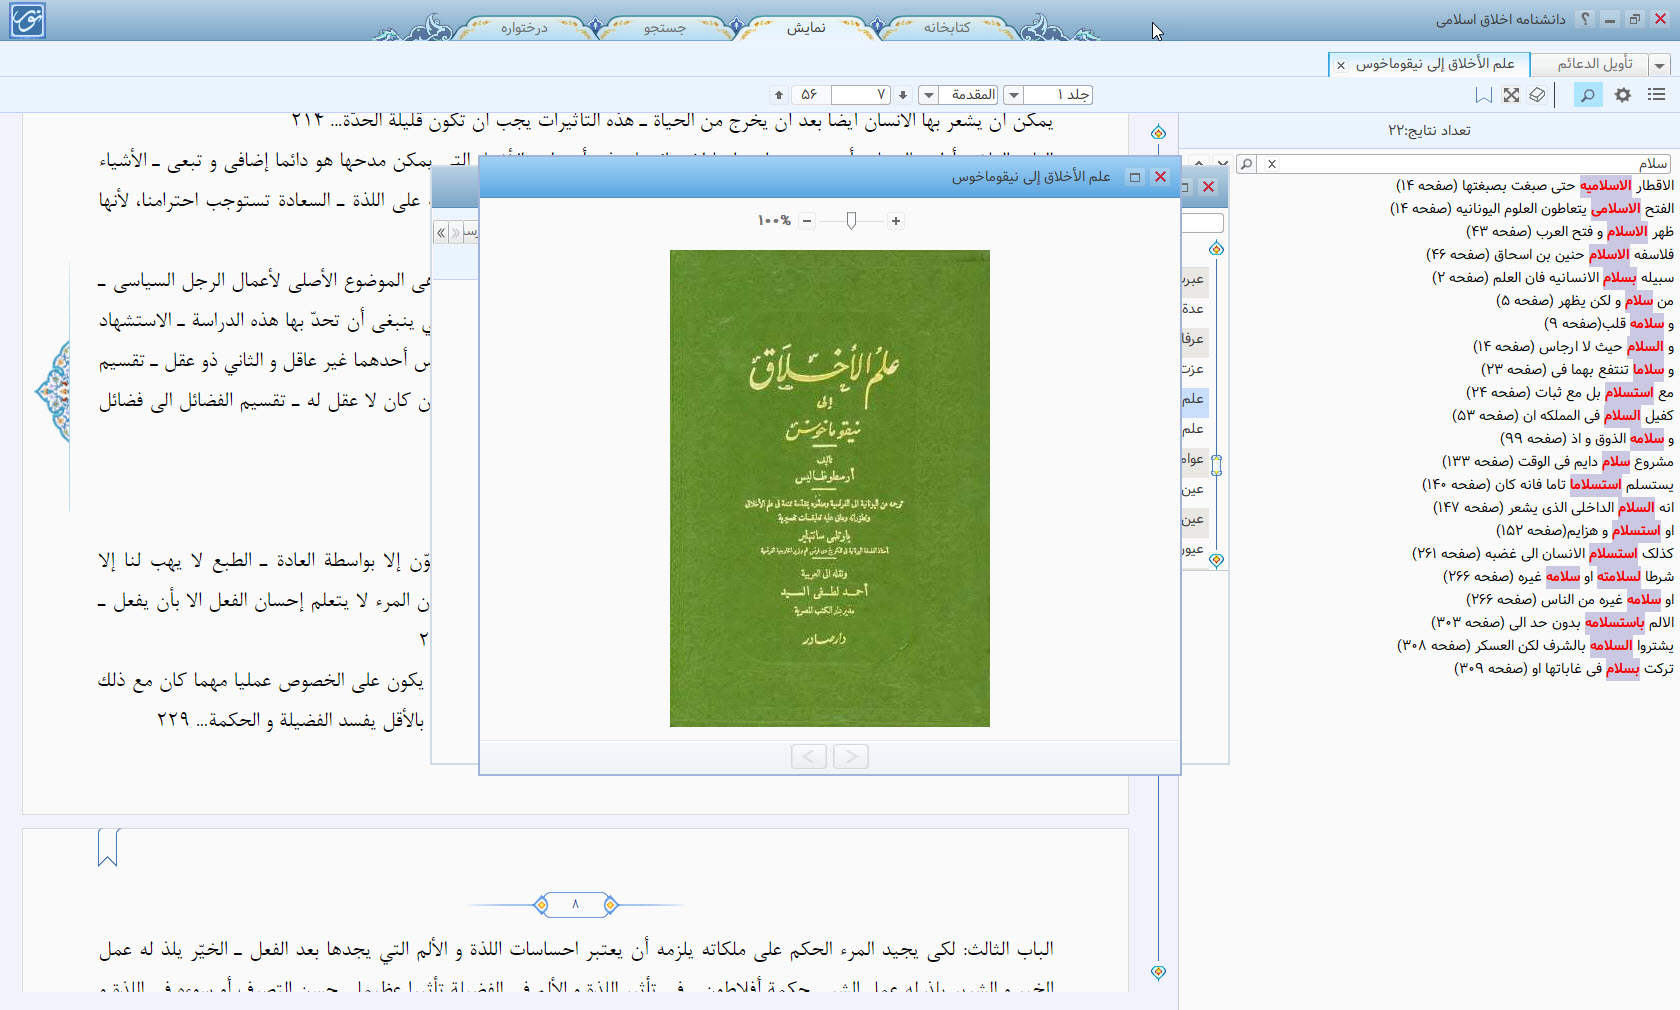1680x1010 pixels.
Task: Zoom out the cover image with minus
Action: (x=807, y=221)
